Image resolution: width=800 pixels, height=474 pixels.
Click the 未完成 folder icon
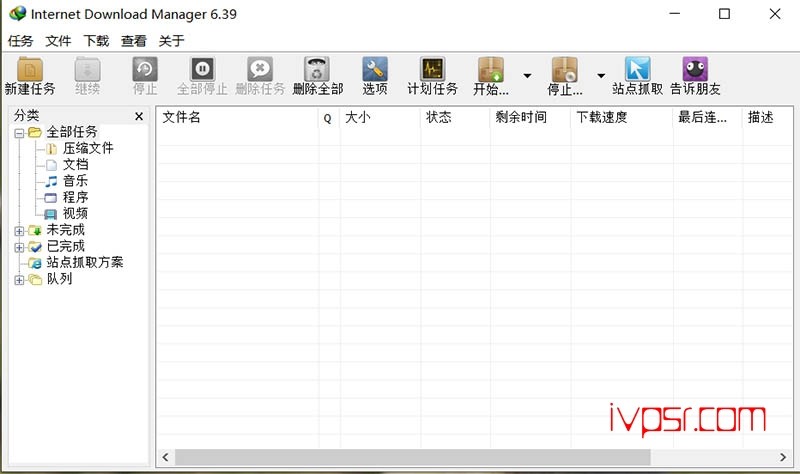[x=35, y=230]
